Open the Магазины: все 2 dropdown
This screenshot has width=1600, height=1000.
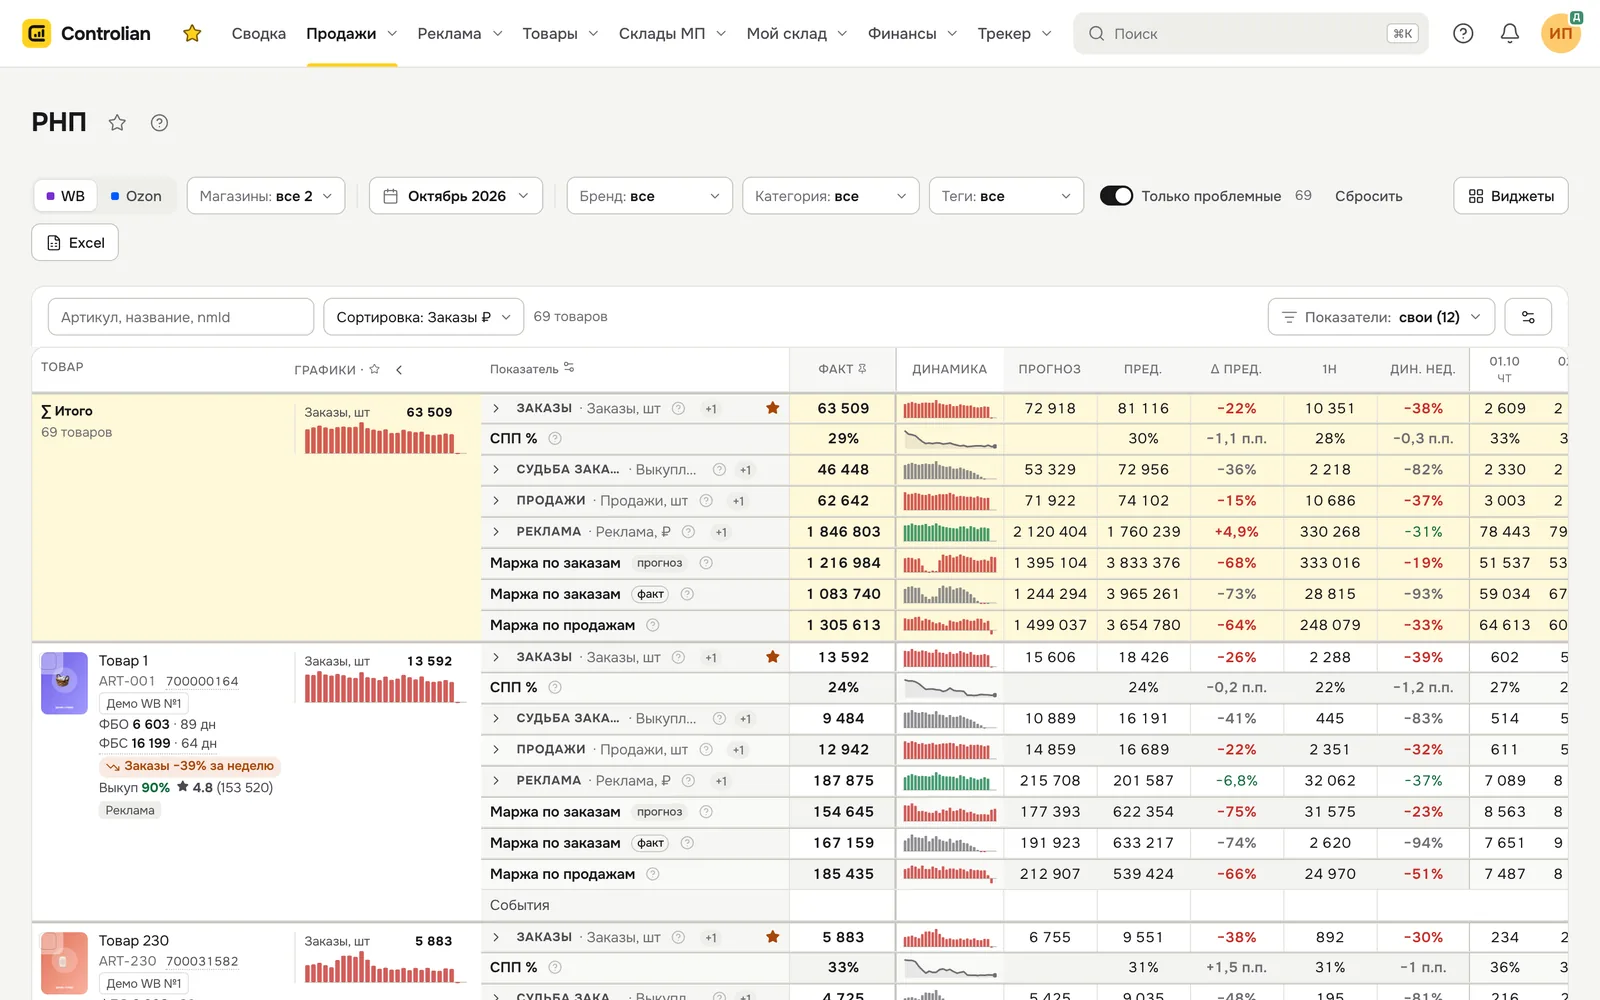(266, 196)
